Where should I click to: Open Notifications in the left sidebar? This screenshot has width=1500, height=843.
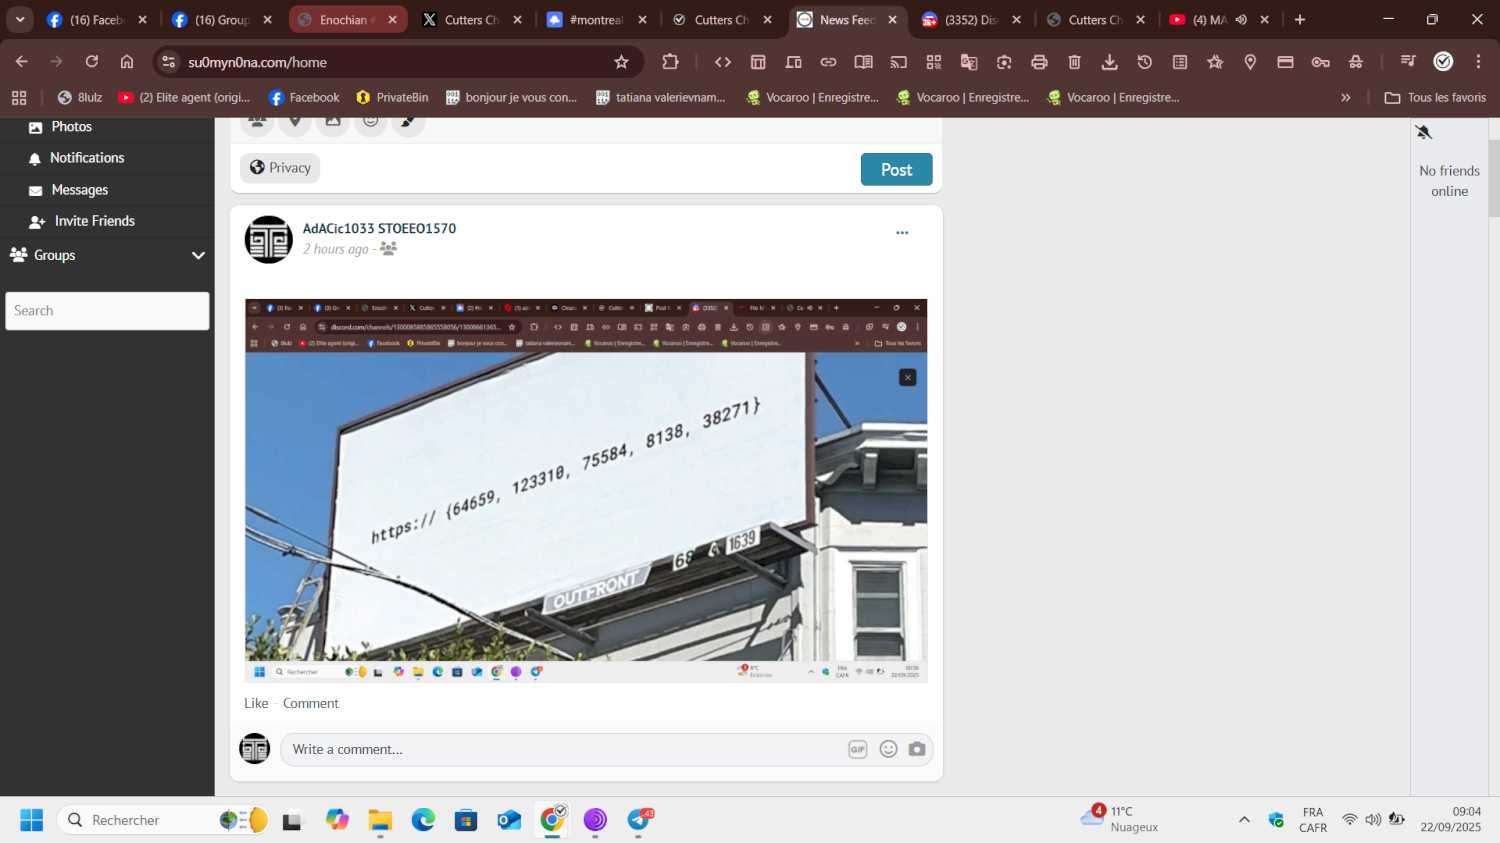[87, 158]
